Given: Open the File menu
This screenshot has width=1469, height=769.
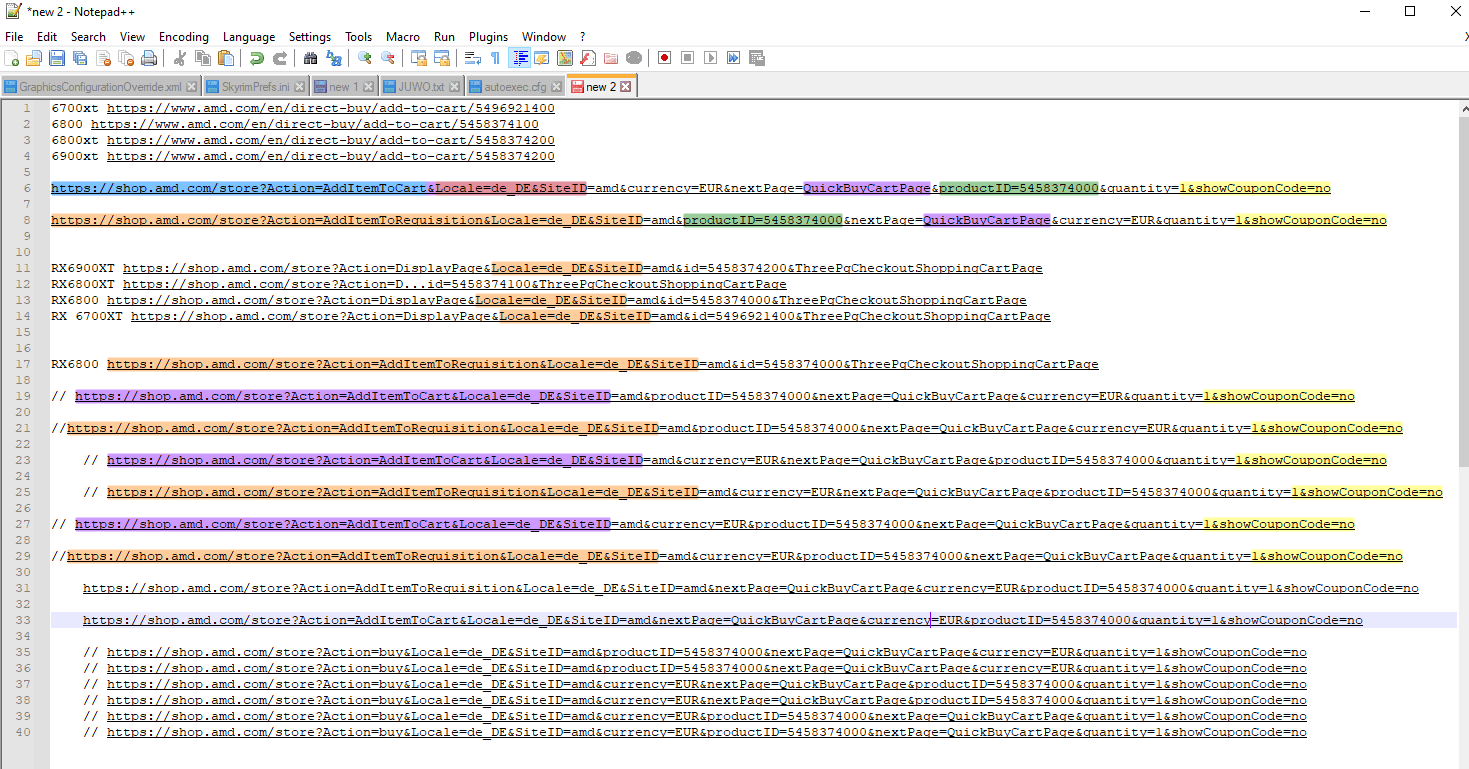Looking at the screenshot, I should click(14, 36).
